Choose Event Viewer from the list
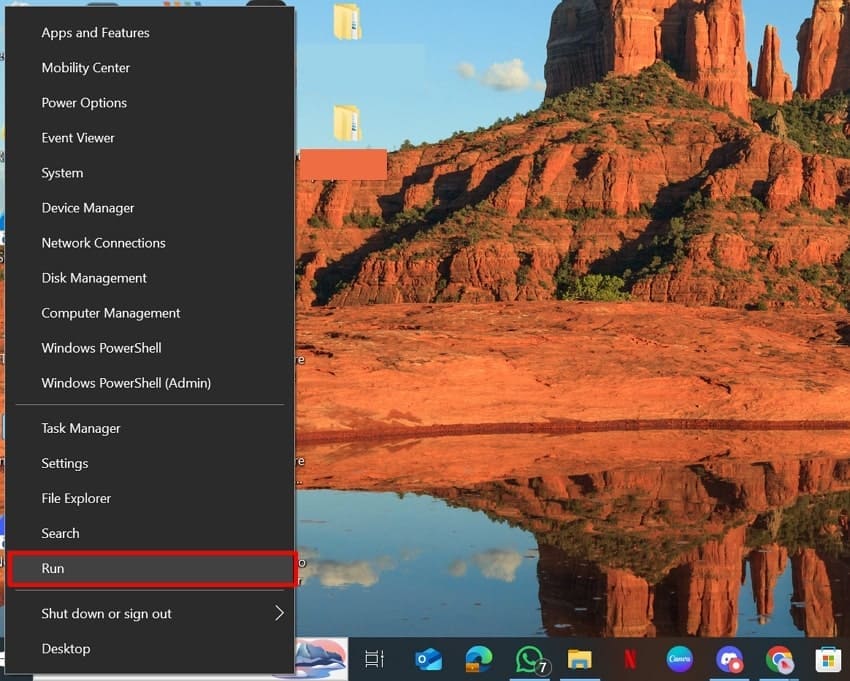Viewport: 850px width, 681px height. pyautogui.click(x=77, y=138)
